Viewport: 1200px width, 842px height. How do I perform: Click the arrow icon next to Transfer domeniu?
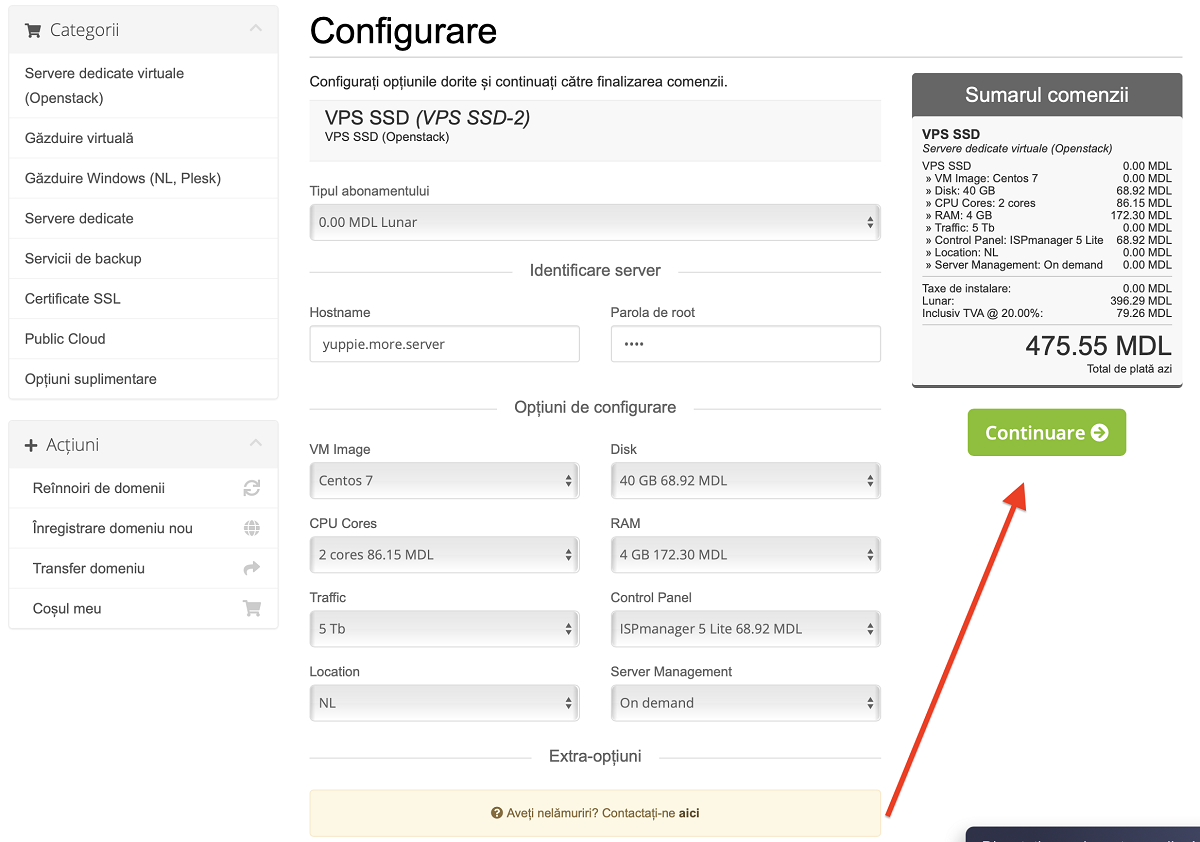click(251, 568)
